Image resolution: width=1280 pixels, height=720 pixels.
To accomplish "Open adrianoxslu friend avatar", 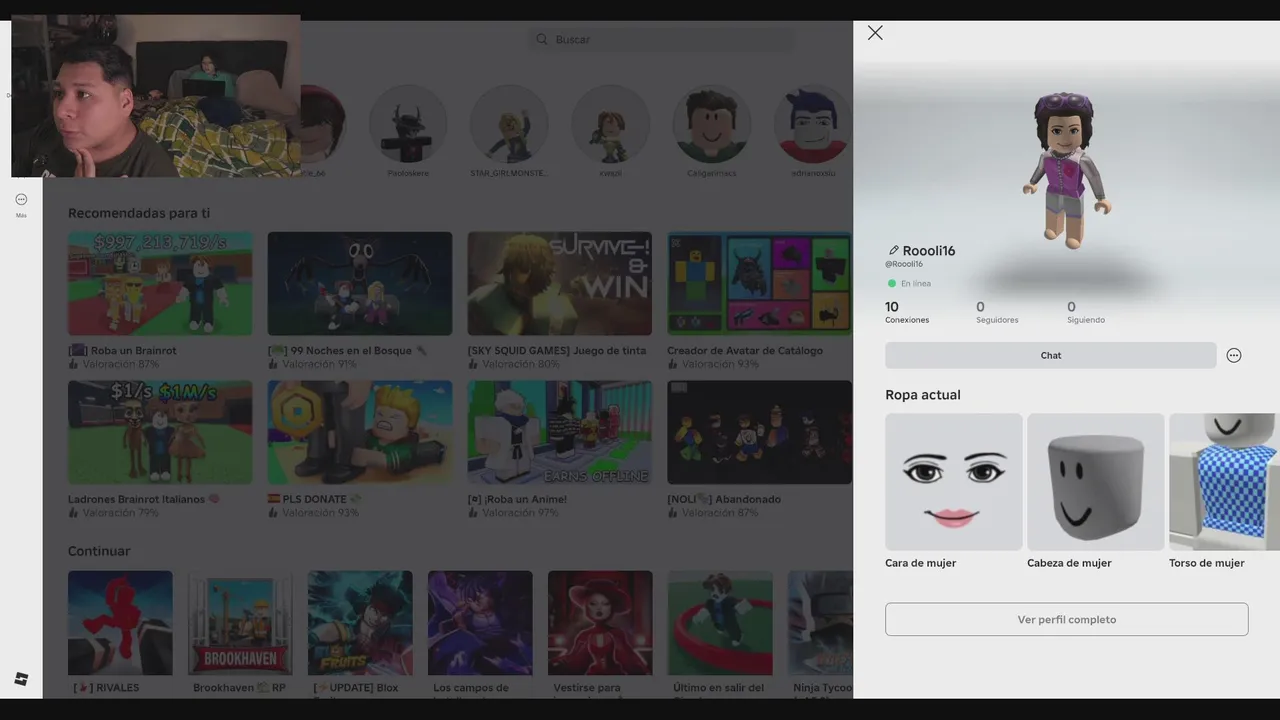I will (x=813, y=125).
